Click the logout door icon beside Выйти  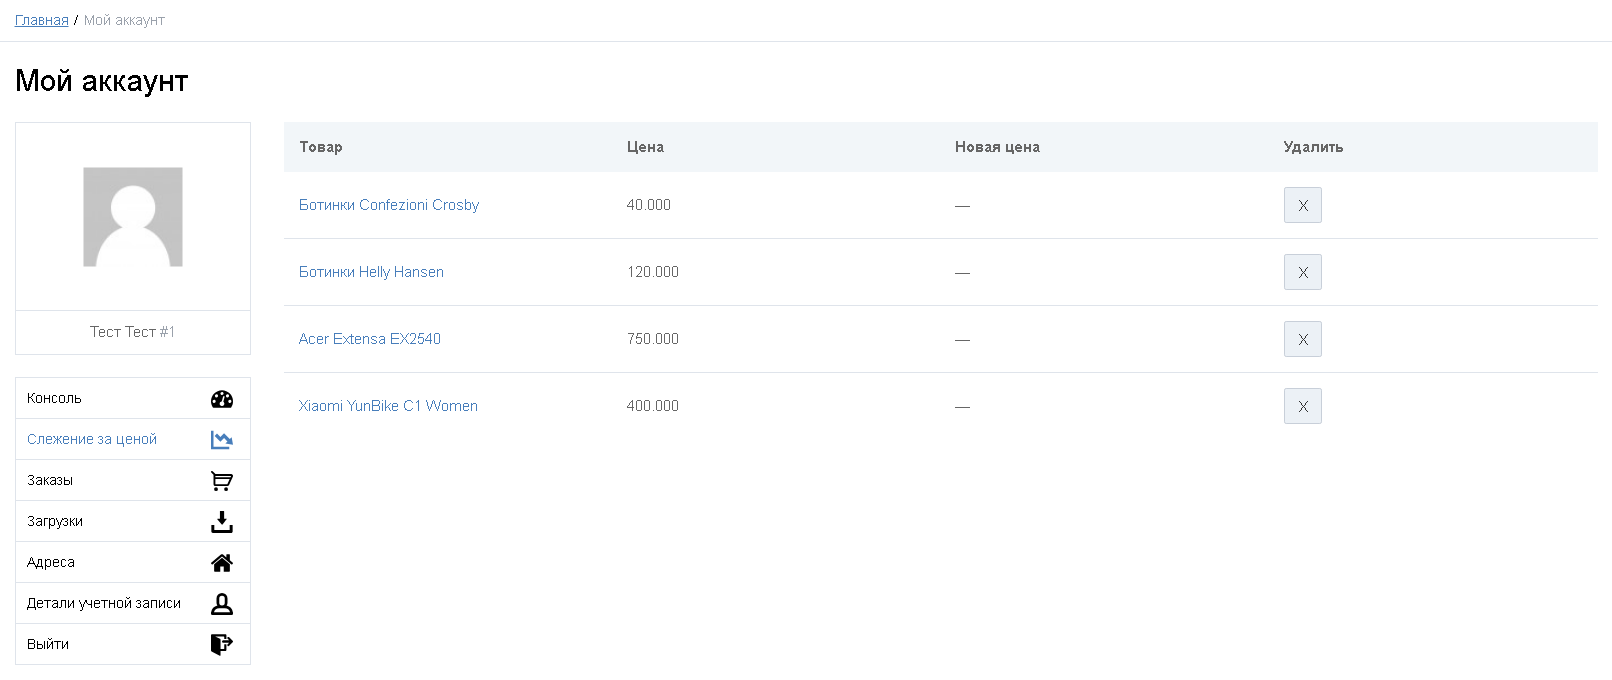(x=222, y=645)
